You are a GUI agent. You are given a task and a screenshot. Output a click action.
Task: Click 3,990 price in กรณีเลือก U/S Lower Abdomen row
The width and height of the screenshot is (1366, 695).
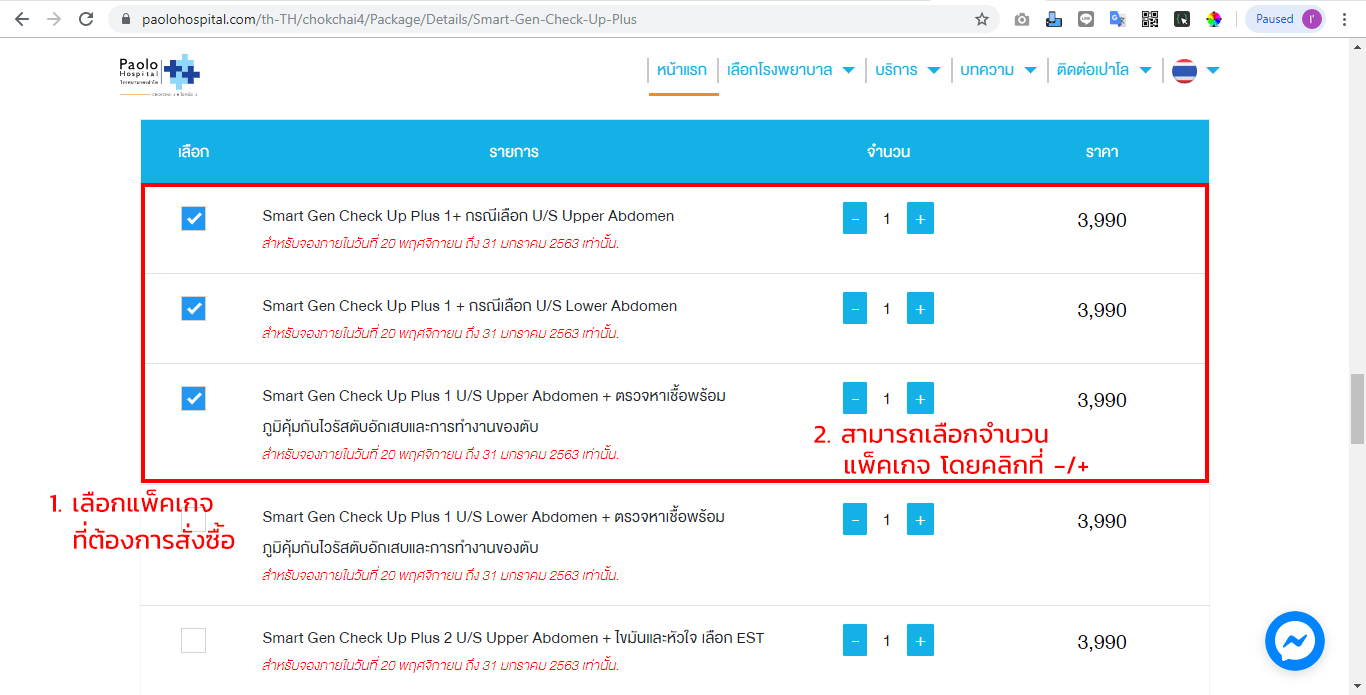(1102, 310)
